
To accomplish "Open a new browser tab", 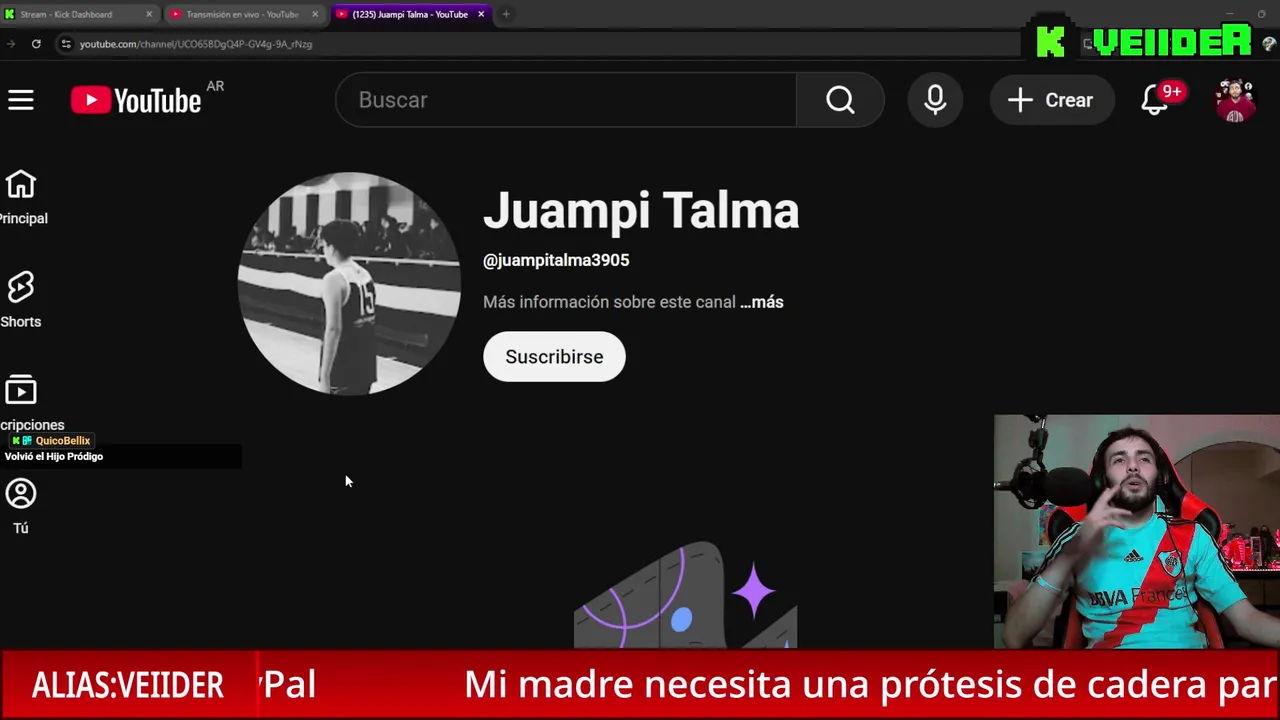I will pyautogui.click(x=506, y=14).
